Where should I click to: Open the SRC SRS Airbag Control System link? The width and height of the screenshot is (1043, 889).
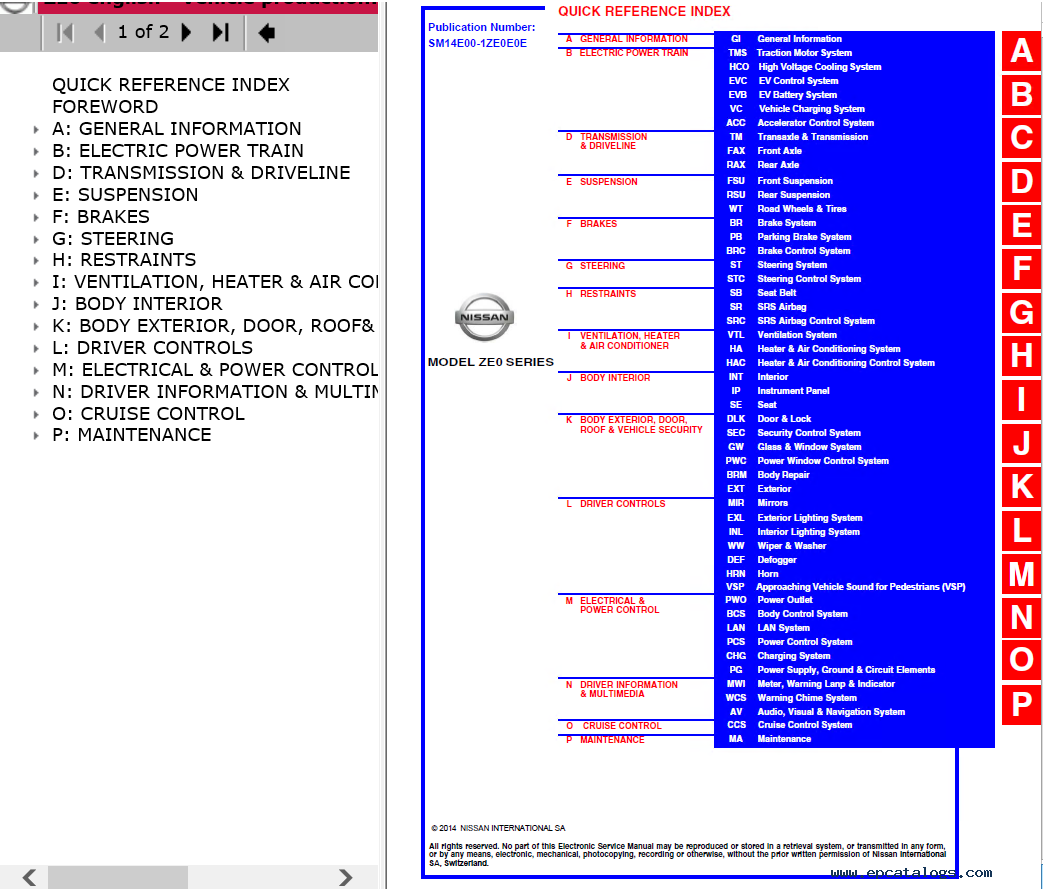pyautogui.click(x=801, y=321)
